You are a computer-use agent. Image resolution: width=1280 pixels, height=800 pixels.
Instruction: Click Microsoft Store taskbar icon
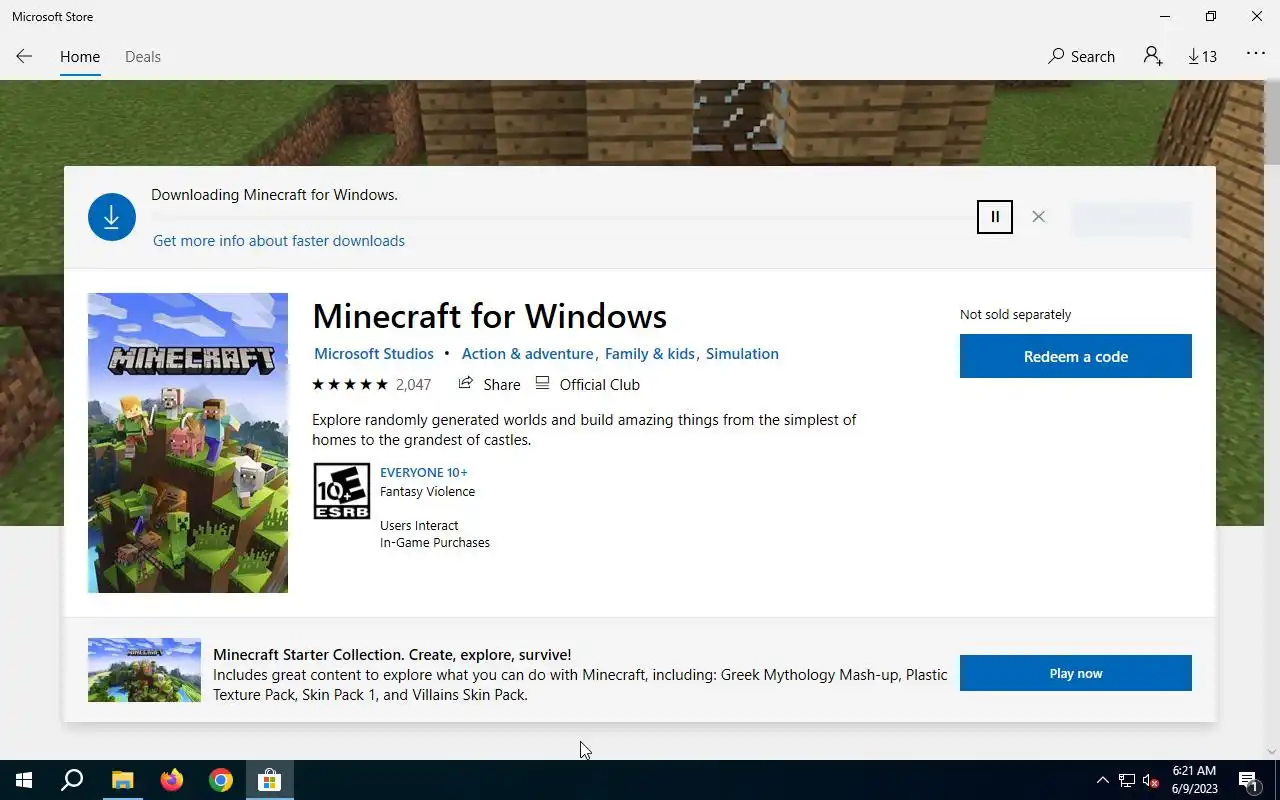tap(269, 780)
